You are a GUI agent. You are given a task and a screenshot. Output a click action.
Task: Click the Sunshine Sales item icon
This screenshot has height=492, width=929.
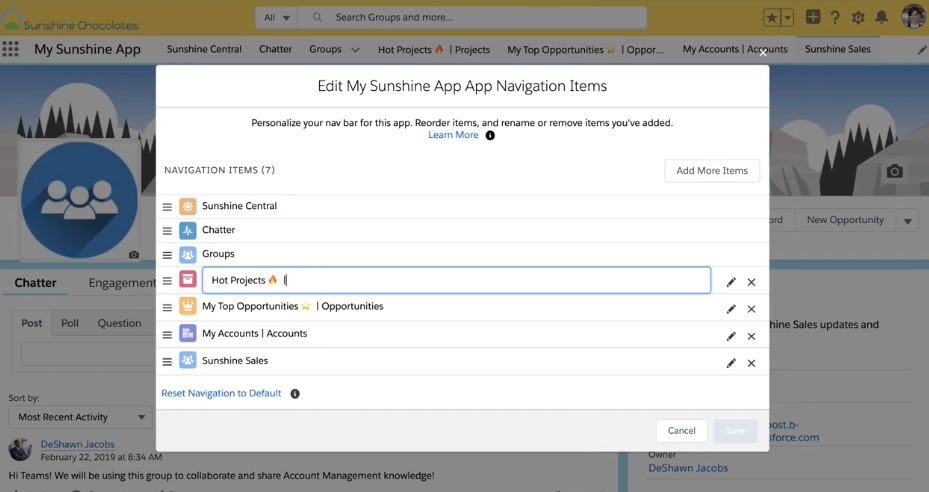tap(188, 360)
